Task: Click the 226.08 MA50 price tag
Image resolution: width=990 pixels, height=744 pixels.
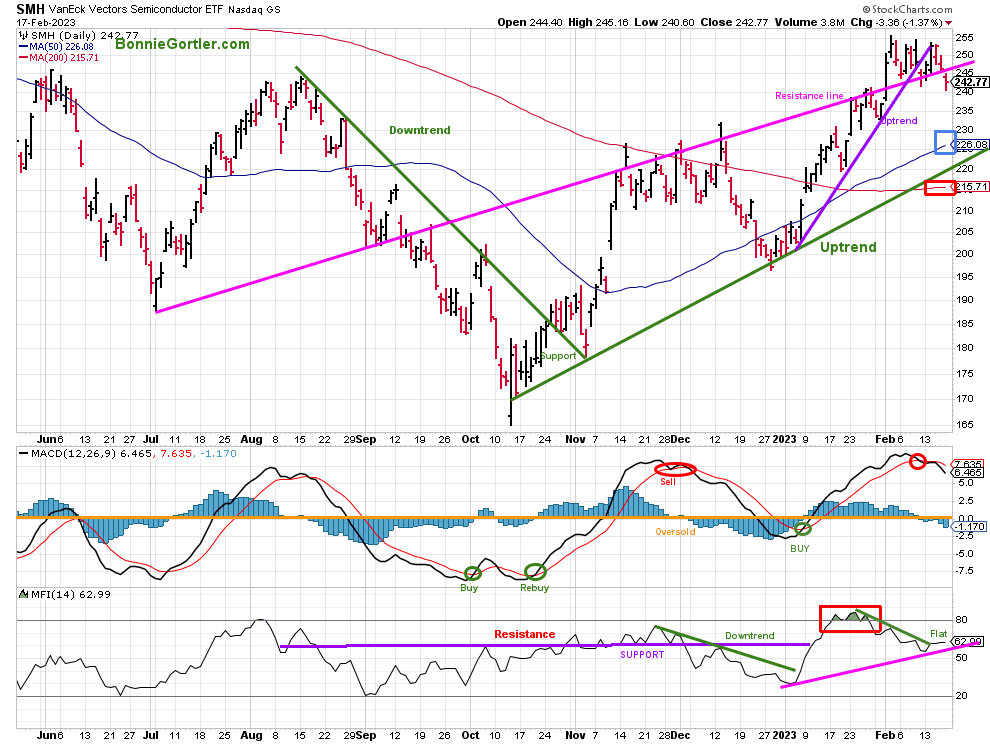Action: point(971,145)
